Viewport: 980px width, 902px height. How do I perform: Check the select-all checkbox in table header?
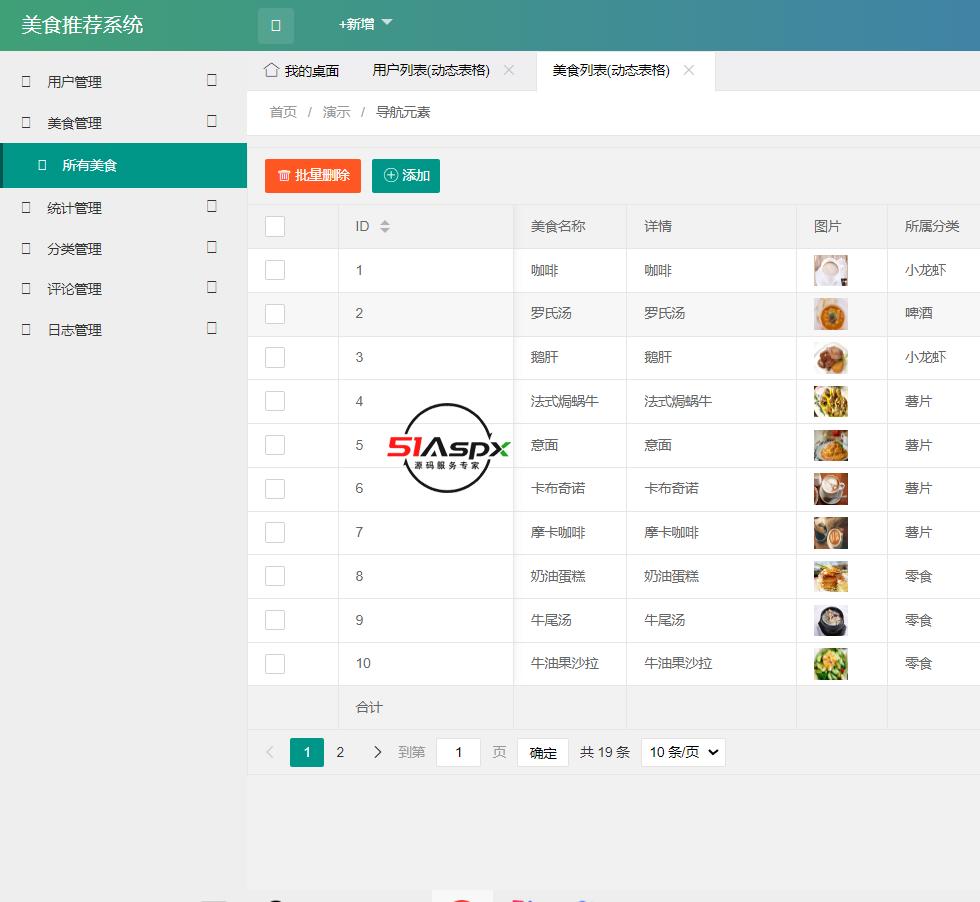[274, 226]
